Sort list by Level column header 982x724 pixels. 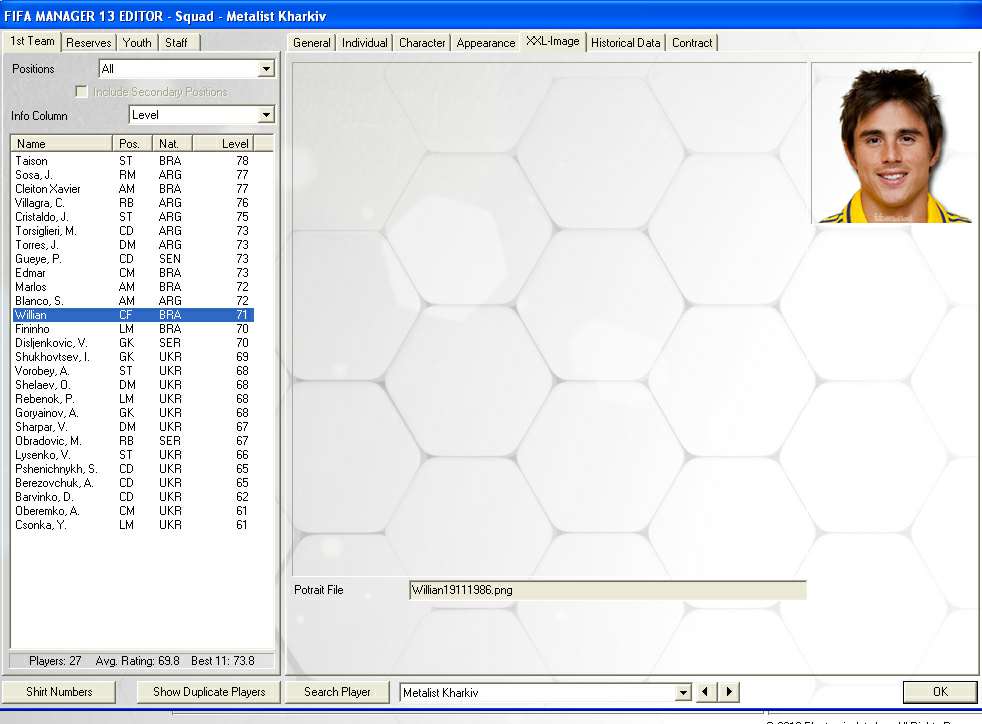[234, 144]
